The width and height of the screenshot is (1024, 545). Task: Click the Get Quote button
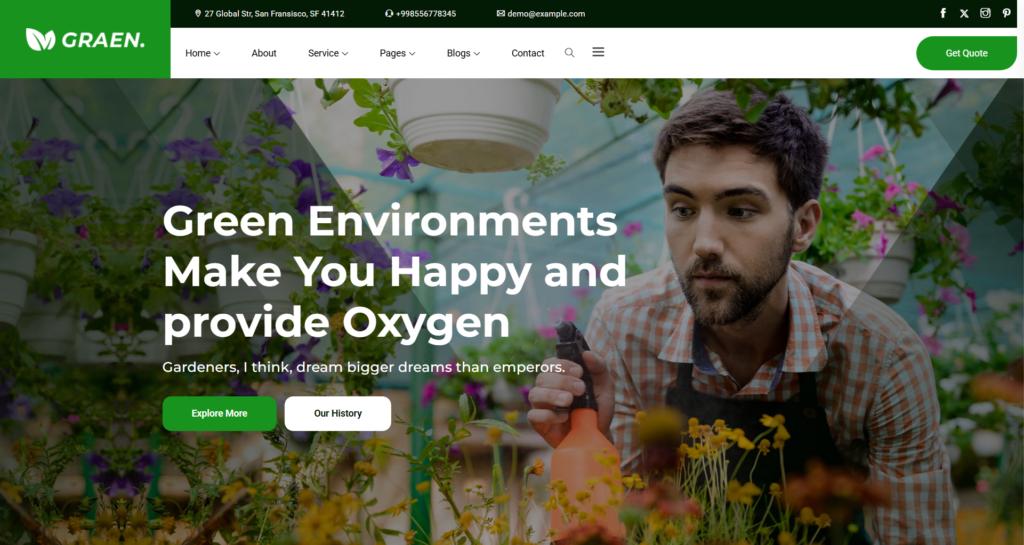967,54
